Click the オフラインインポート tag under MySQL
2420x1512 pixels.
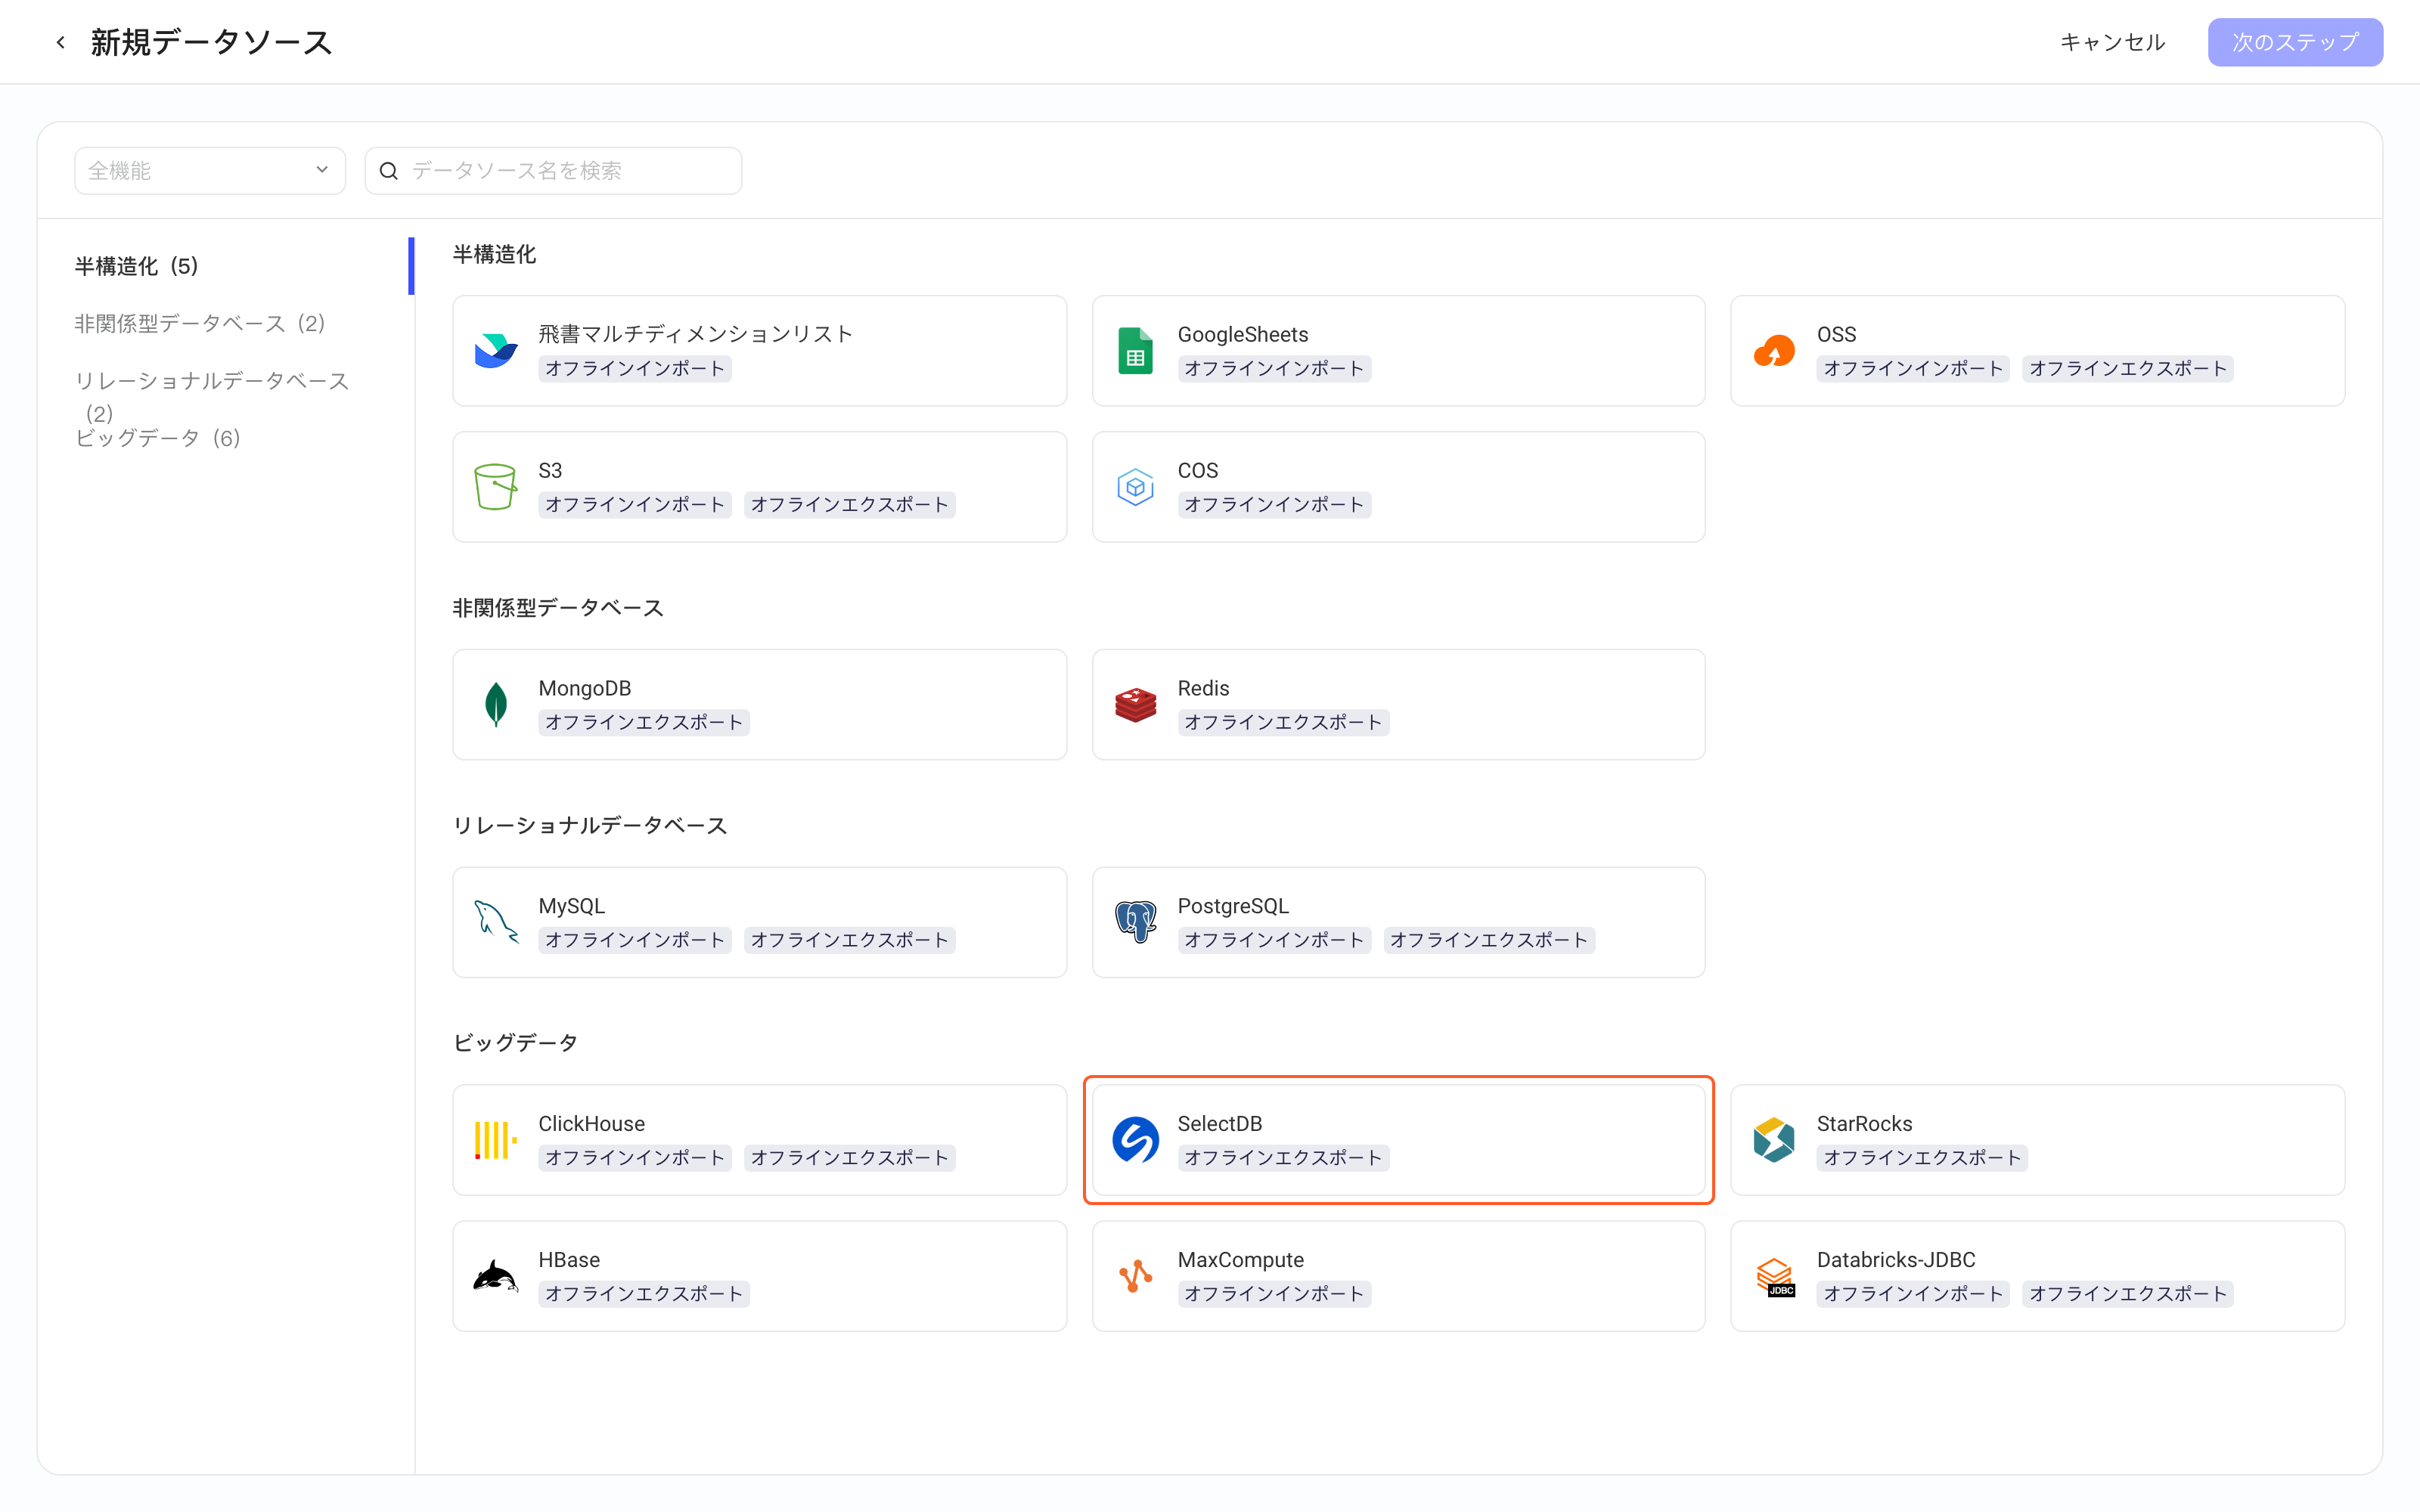(x=635, y=940)
